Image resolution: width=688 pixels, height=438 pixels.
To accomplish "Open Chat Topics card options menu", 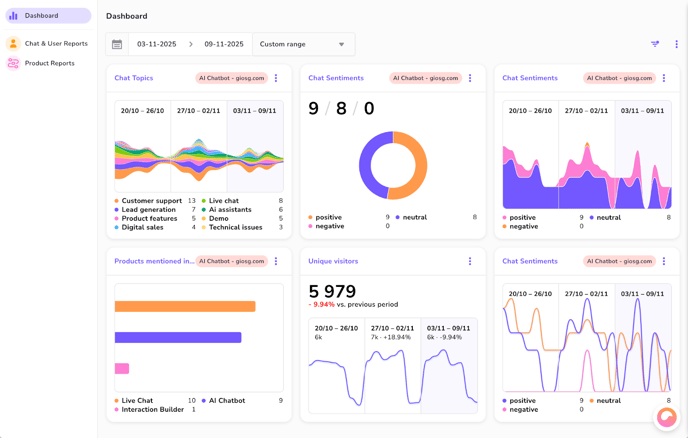I will point(276,78).
